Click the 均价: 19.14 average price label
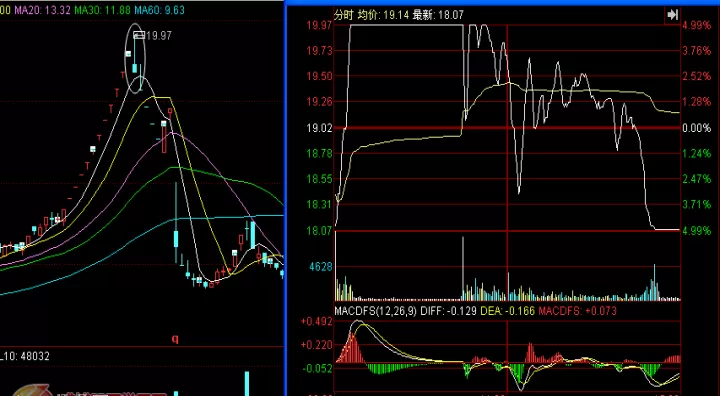 383,15
